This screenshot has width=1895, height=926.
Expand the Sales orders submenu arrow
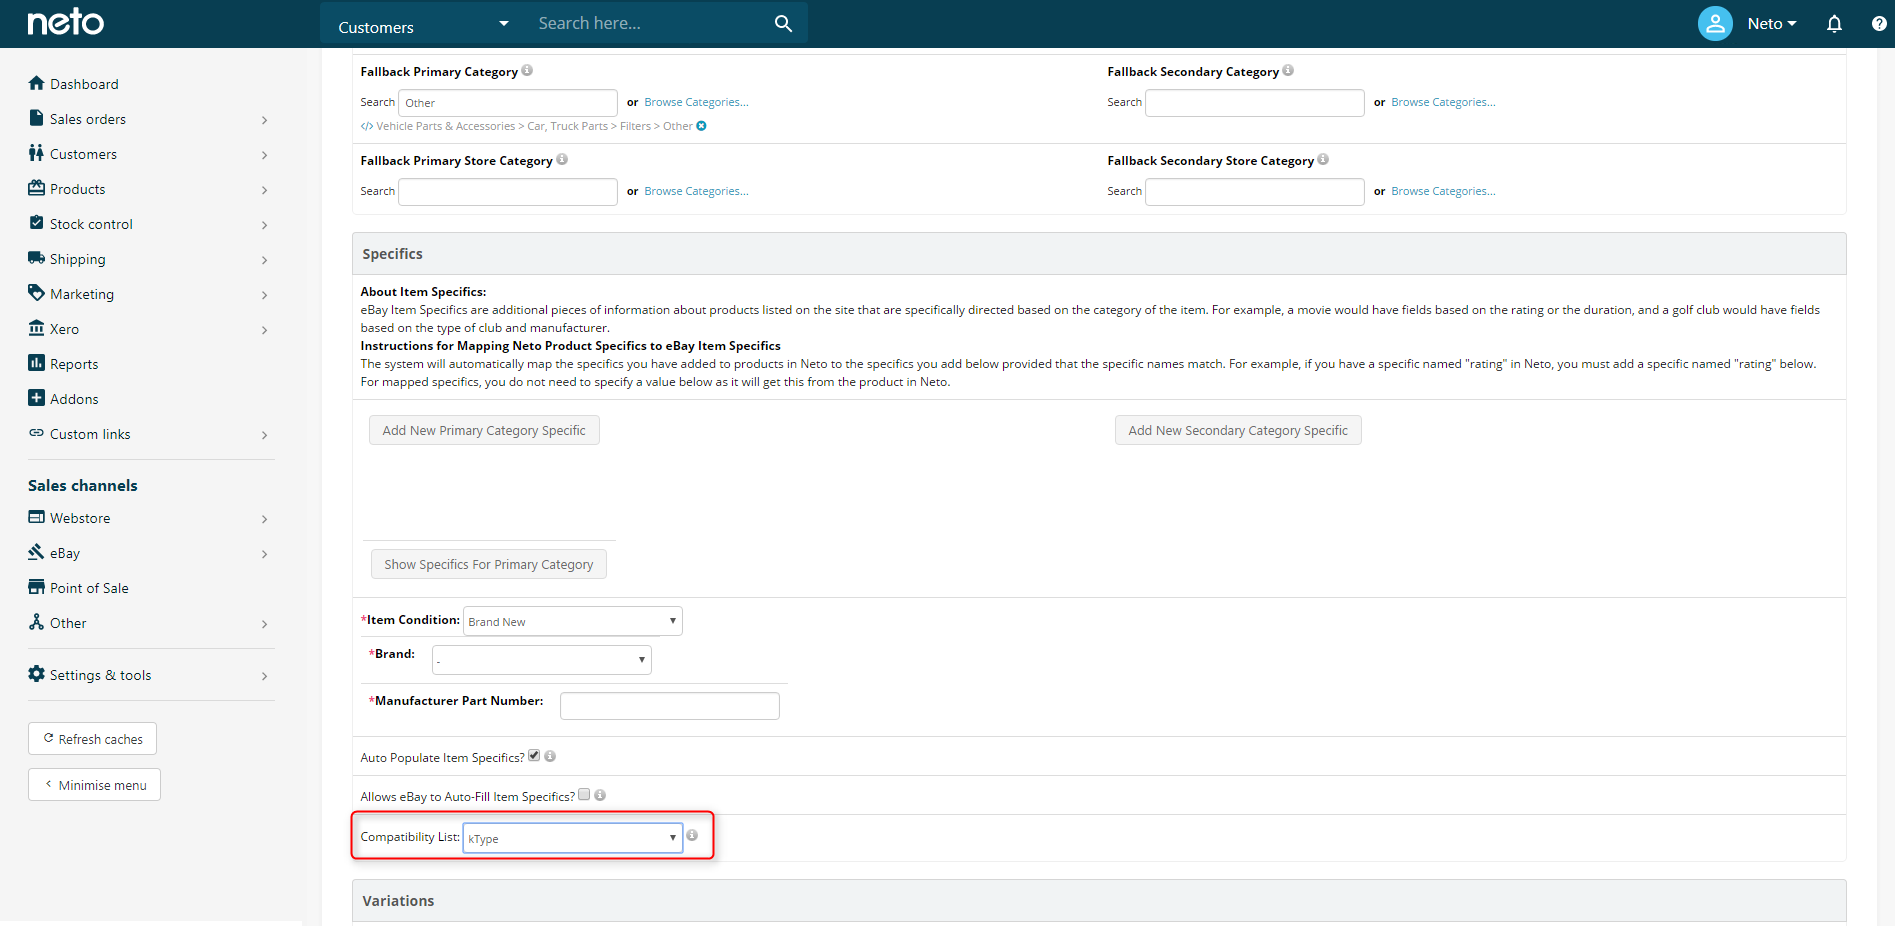264,120
